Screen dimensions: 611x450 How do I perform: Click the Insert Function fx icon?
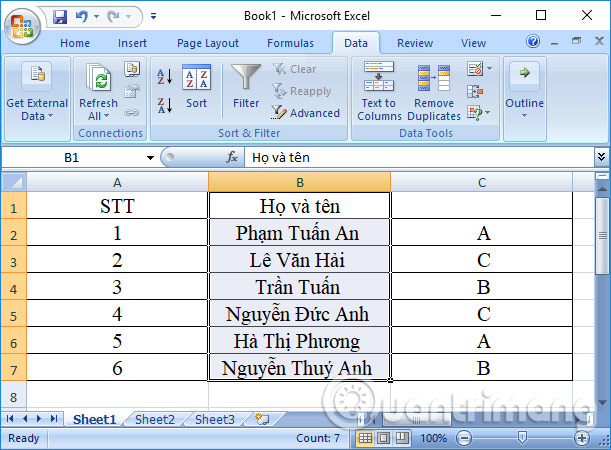coord(232,157)
